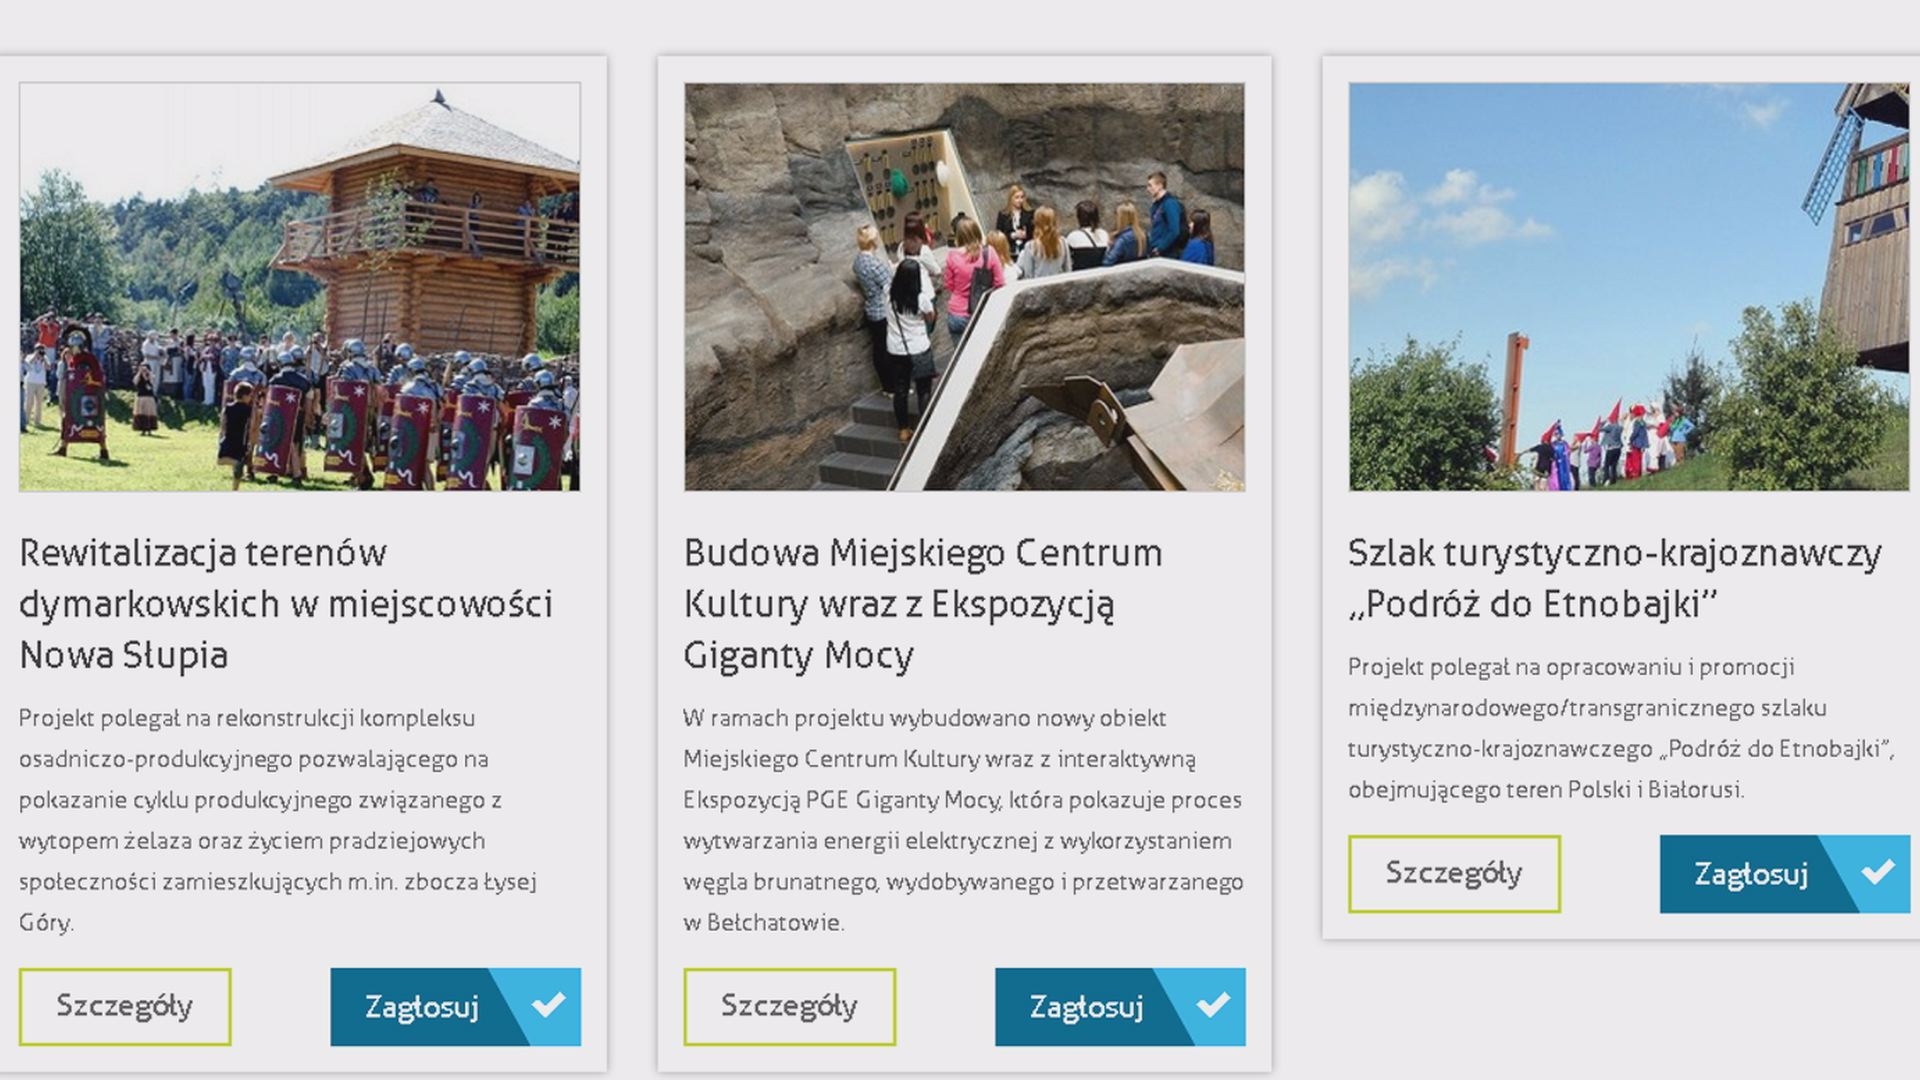Image resolution: width=1920 pixels, height=1080 pixels.
Task: Click the description mentioning PGE Giganty Mocy in Bełchatów
Action: 964,820
